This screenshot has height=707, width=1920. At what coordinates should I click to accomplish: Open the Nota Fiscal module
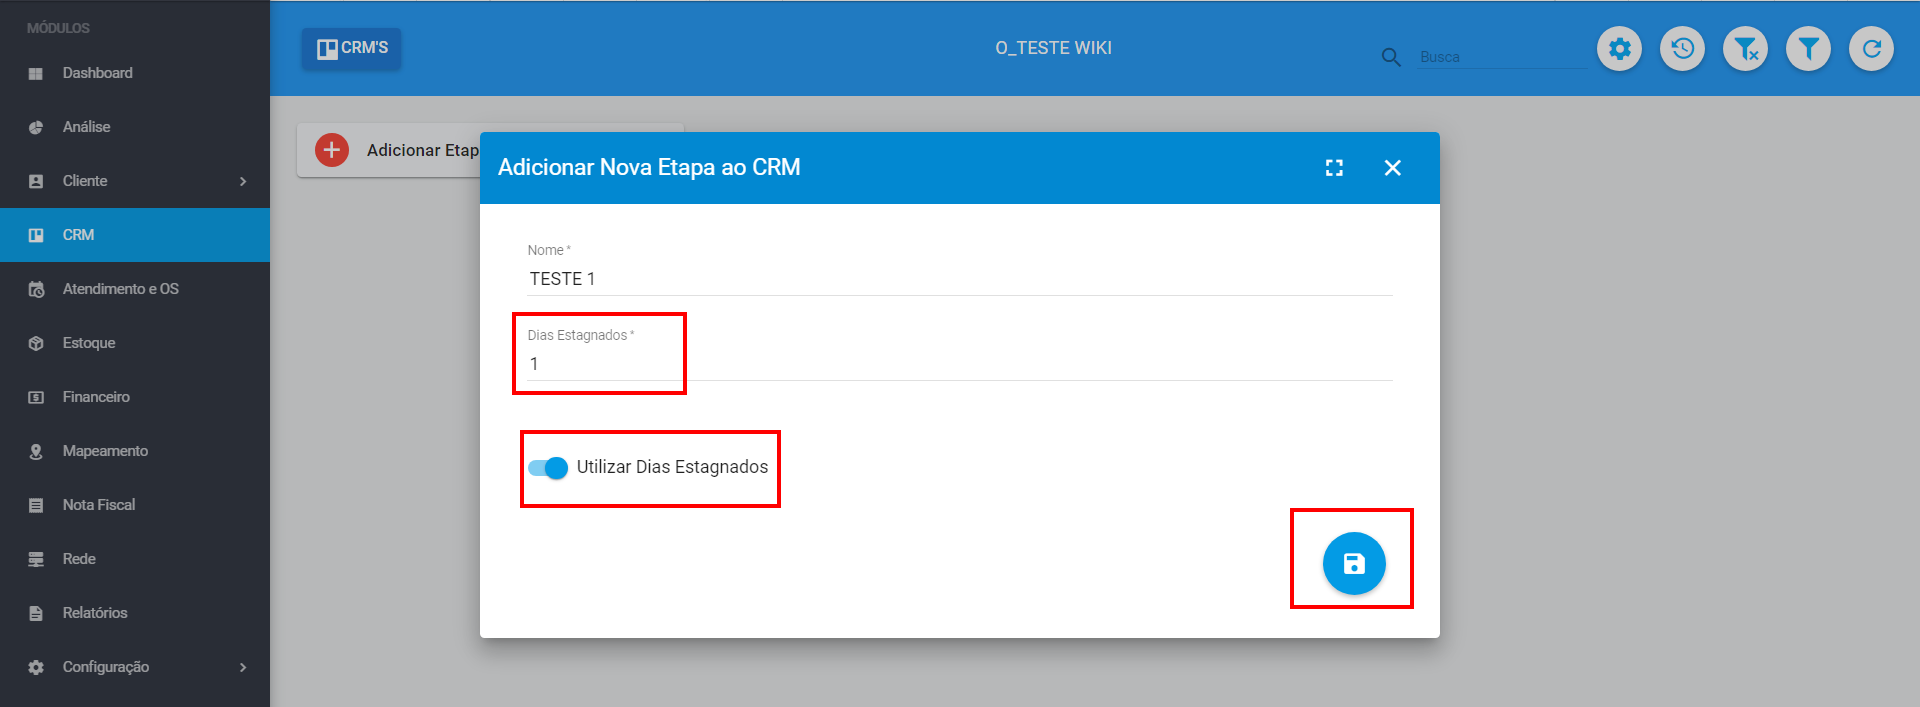[x=135, y=505]
